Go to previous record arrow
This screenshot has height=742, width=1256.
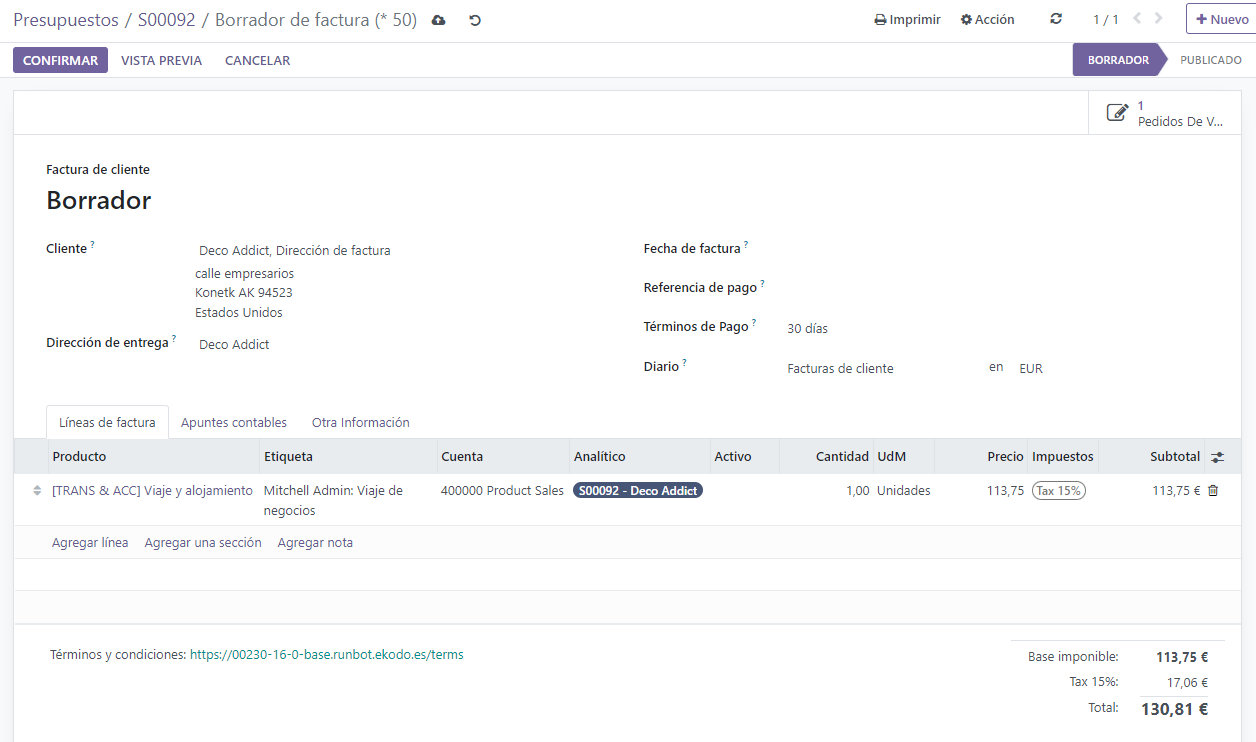coord(1137,19)
